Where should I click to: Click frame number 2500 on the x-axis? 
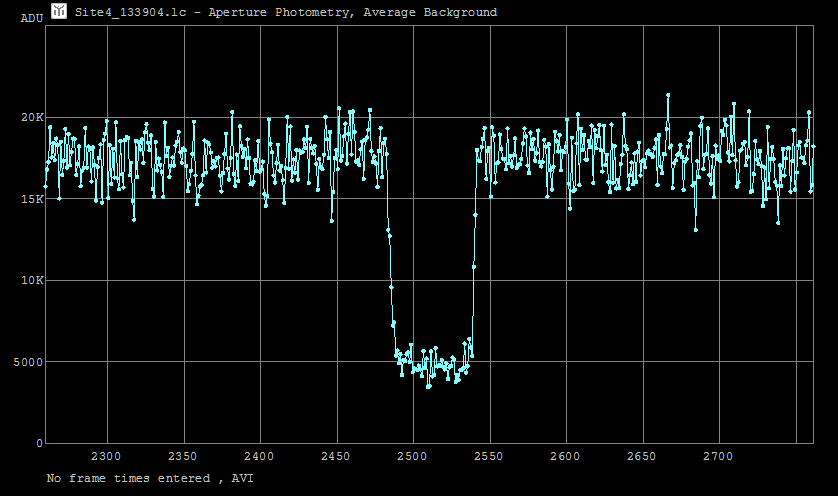tap(412, 456)
